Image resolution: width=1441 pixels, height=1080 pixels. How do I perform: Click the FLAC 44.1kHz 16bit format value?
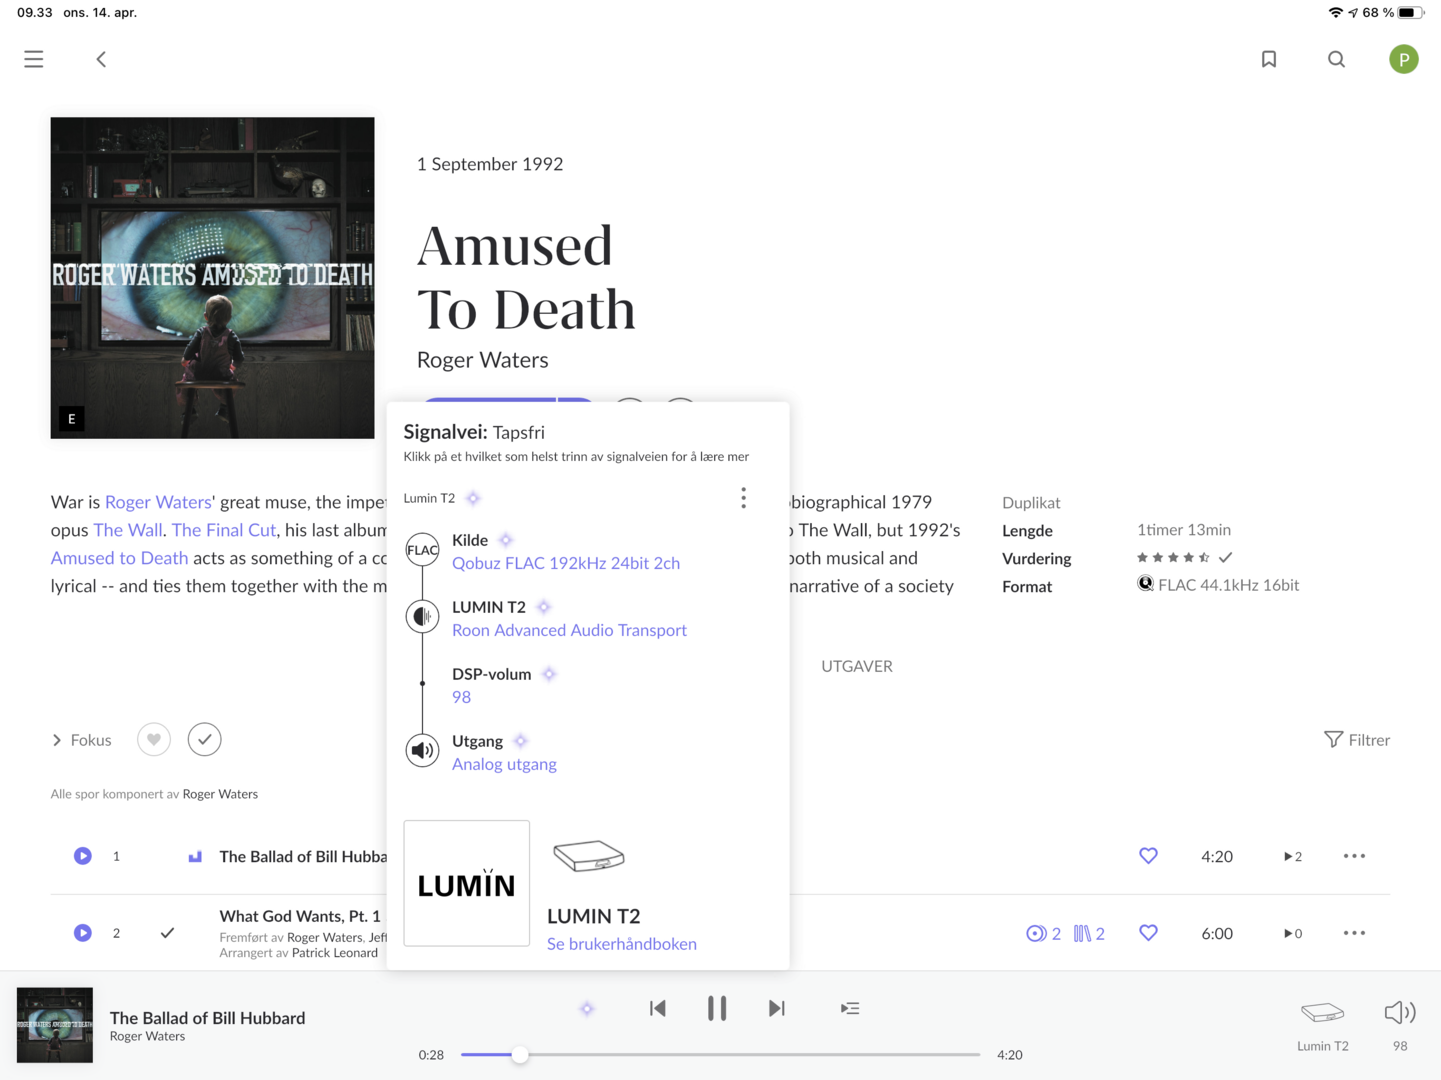(1228, 585)
